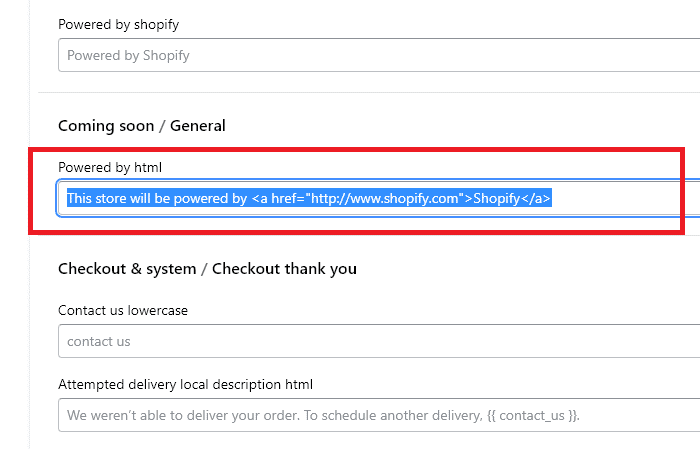Viewport: 700px width, 449px height.
Task: Click 'Checkout thank you' in the heading
Action: click(x=284, y=269)
